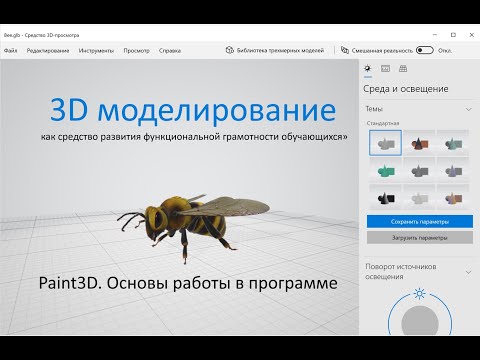Select the green shapes theme in second row
Viewport: 480px width, 360px height.
(x=385, y=171)
